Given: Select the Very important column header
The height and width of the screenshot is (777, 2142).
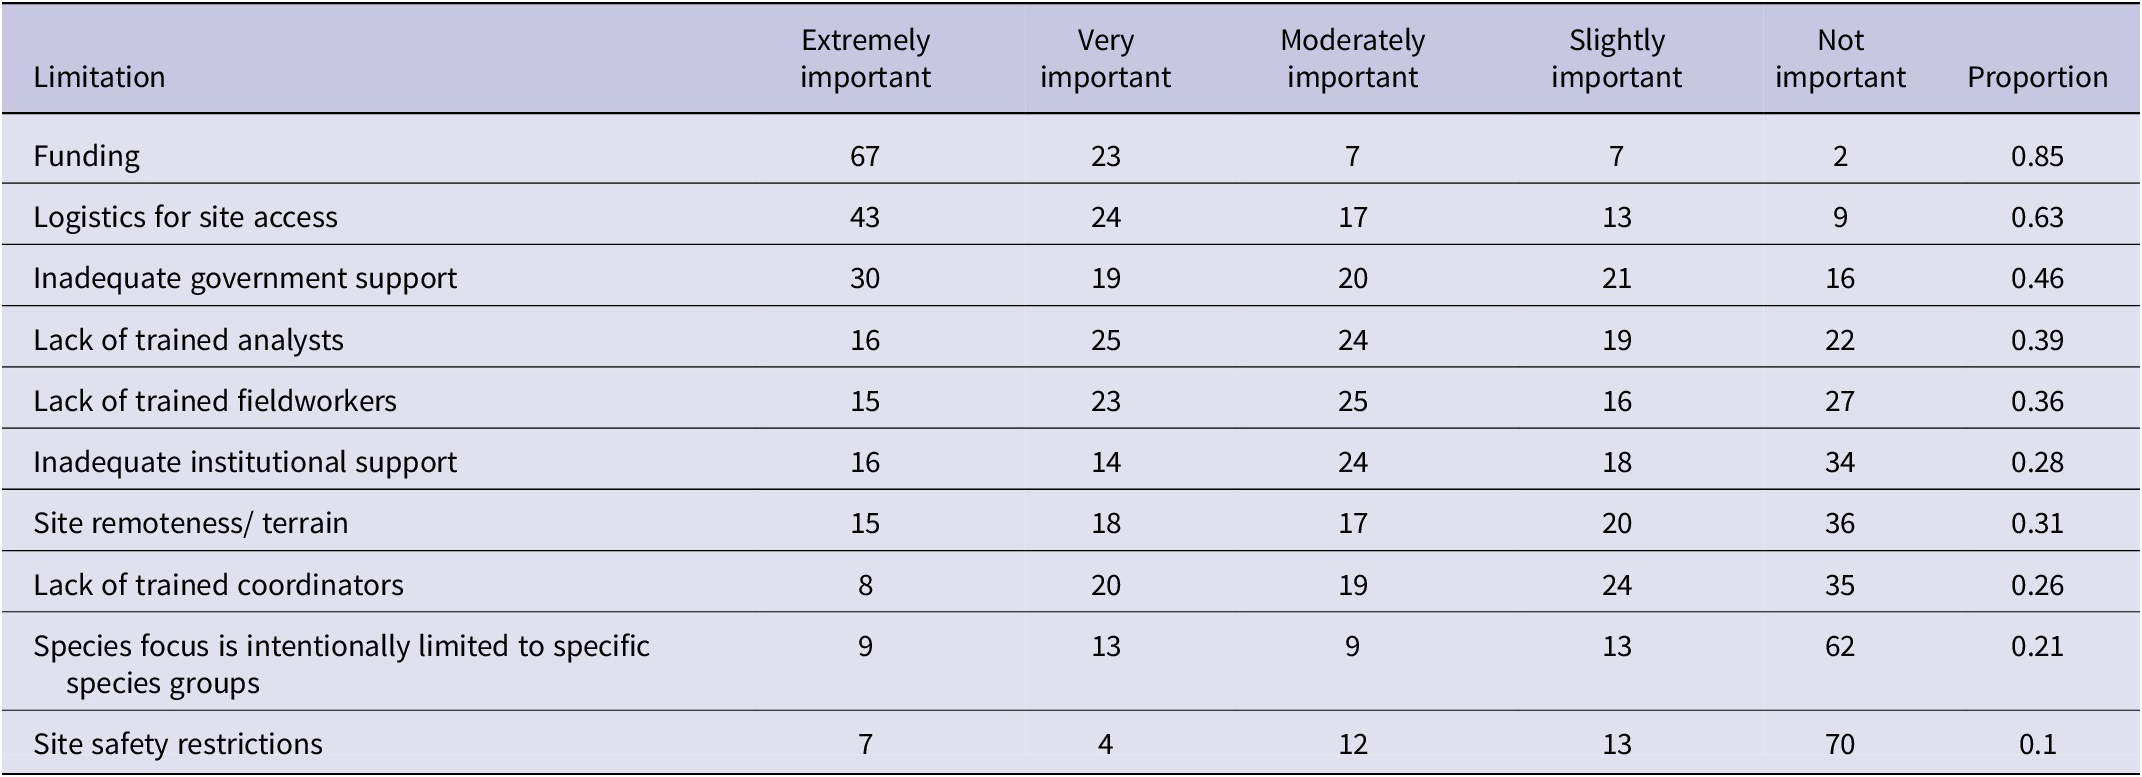Looking at the screenshot, I should 1105,59.
